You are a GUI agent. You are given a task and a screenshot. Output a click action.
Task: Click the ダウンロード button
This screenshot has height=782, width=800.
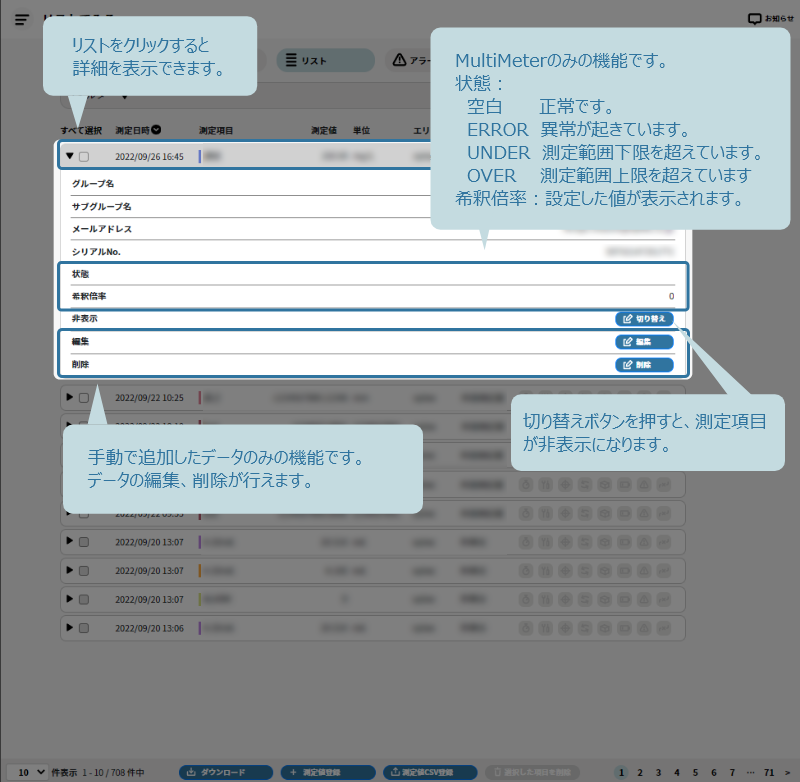[x=226, y=772]
